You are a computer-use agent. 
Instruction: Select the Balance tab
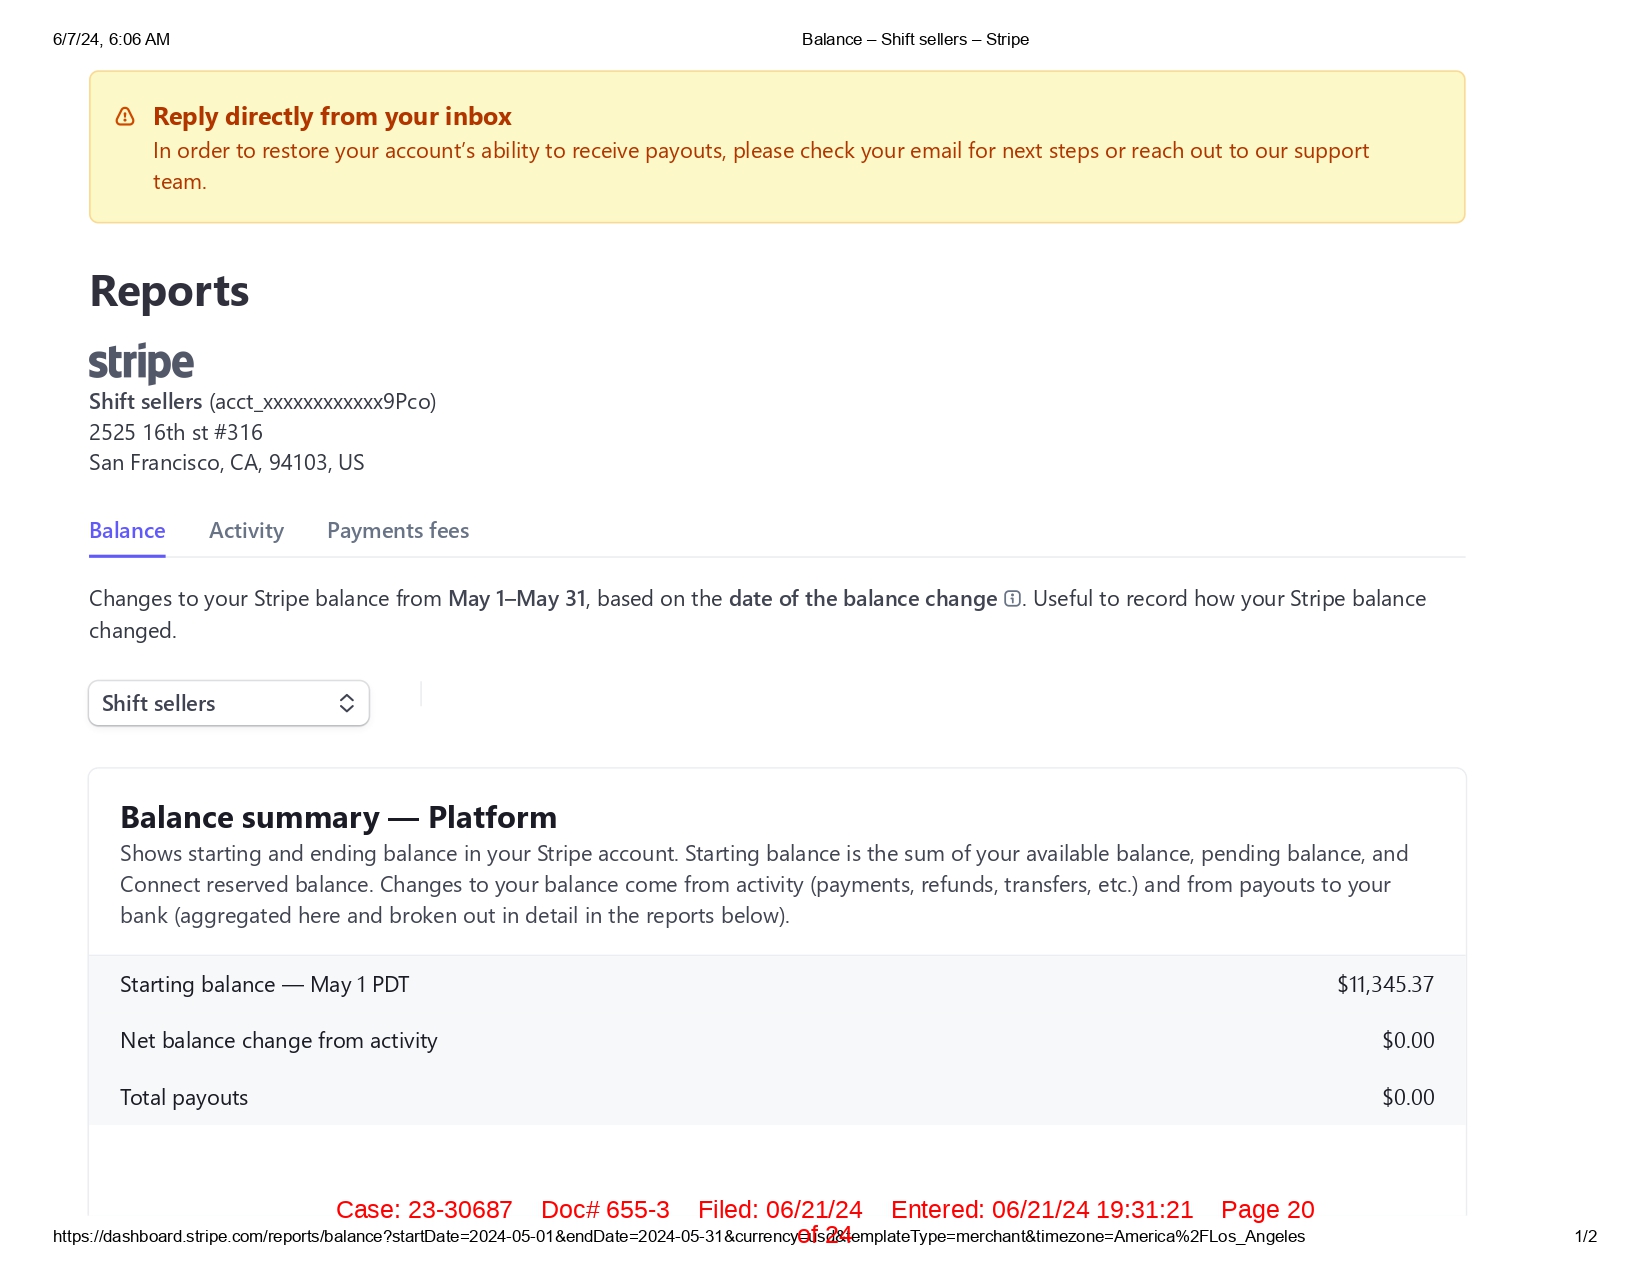(127, 531)
